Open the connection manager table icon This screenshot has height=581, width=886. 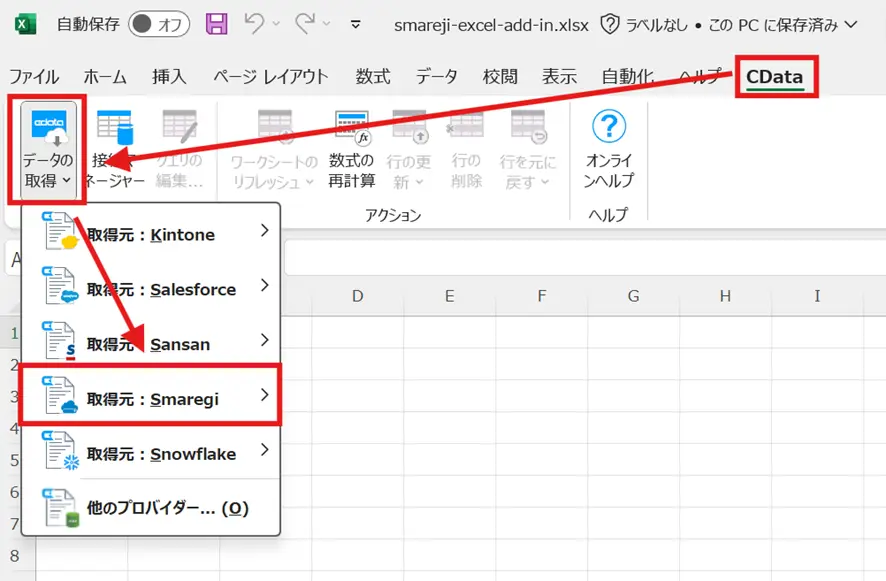(115, 127)
